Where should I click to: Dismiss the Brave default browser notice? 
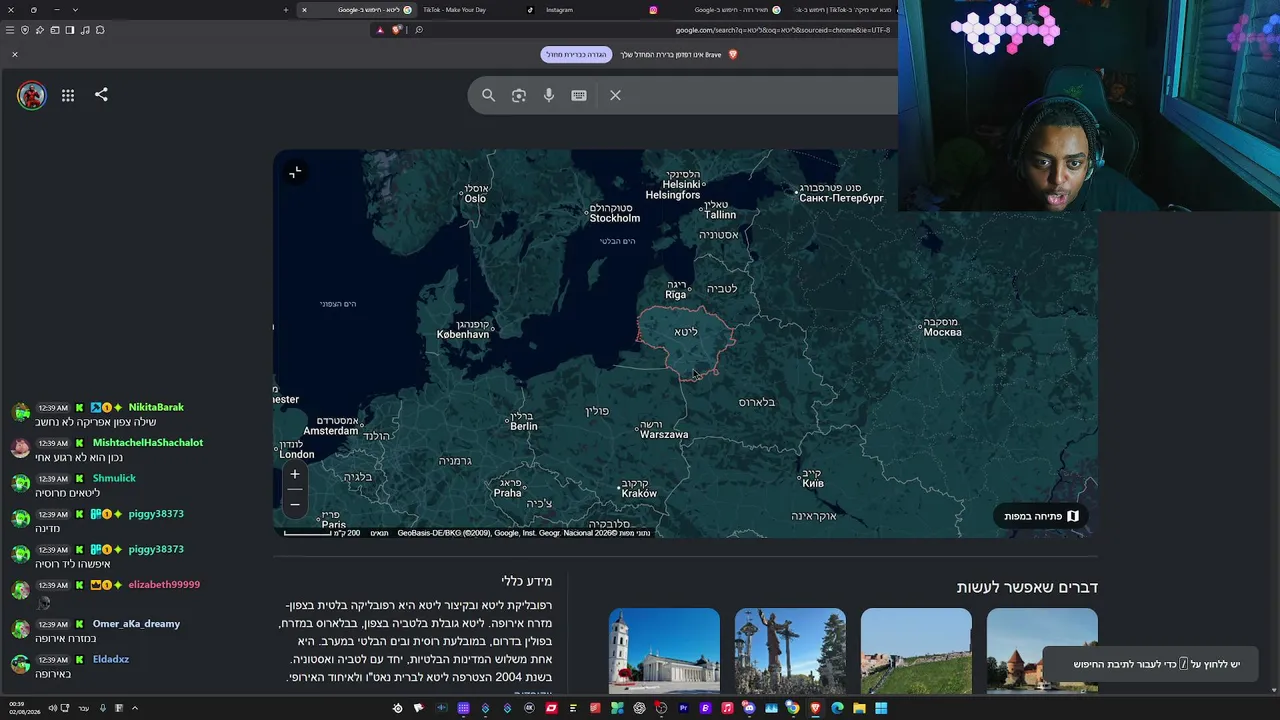15,54
